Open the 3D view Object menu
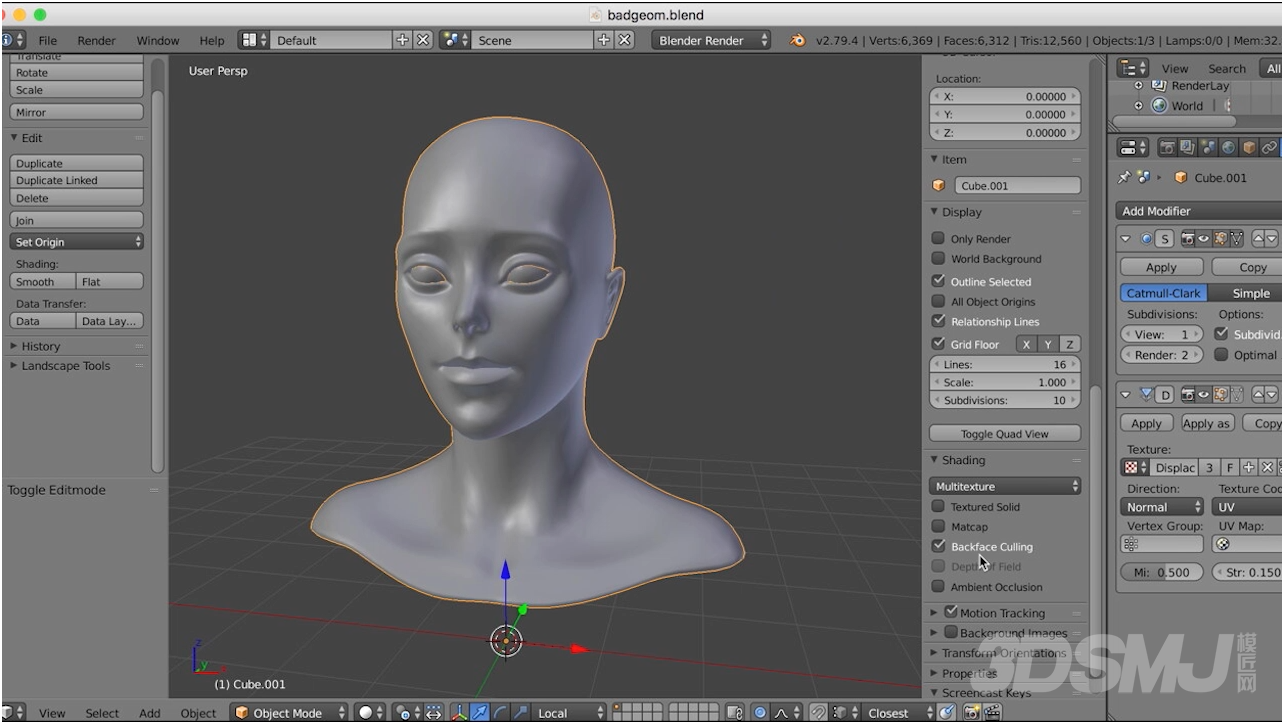Viewport: 1284px width, 724px height. 198,713
